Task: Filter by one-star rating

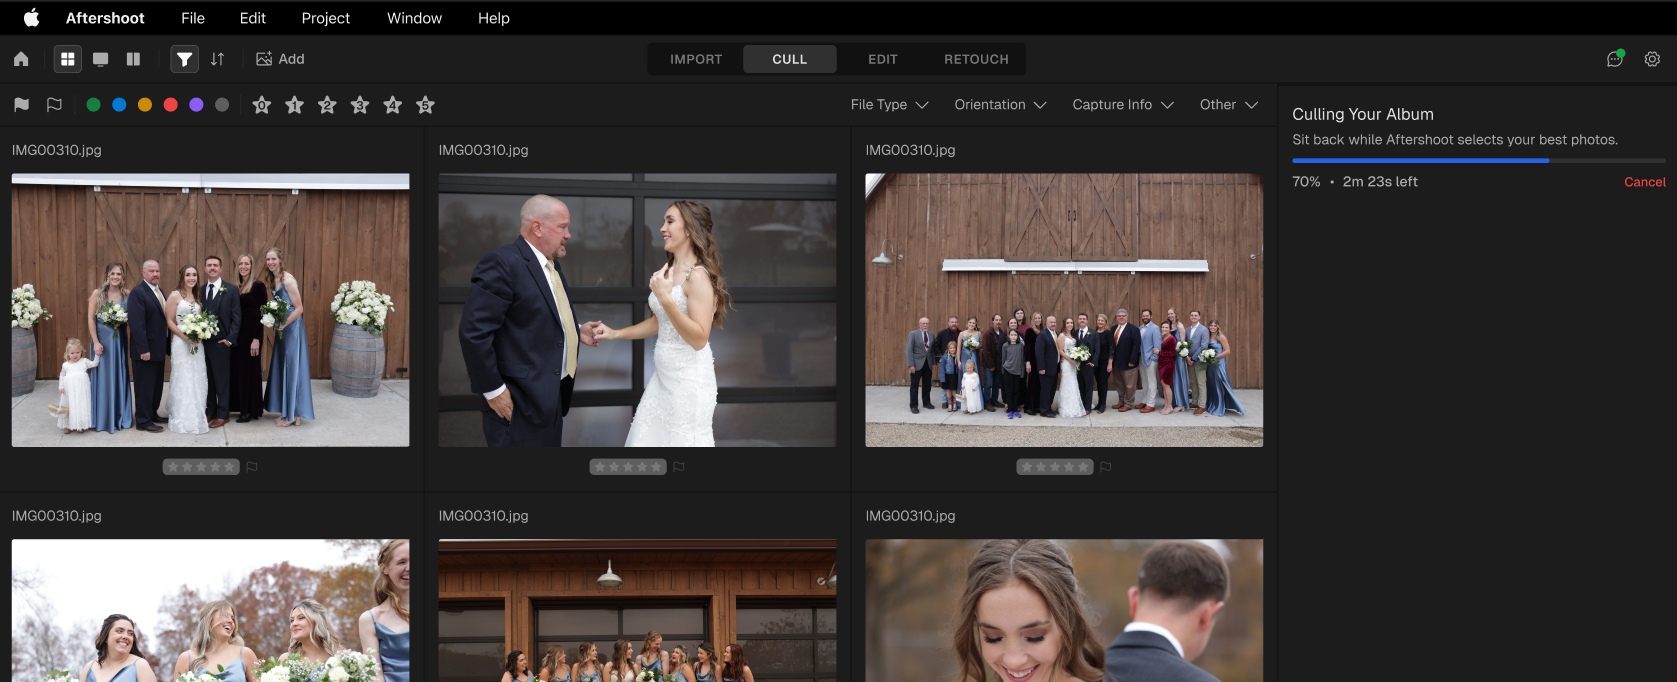Action: (294, 105)
